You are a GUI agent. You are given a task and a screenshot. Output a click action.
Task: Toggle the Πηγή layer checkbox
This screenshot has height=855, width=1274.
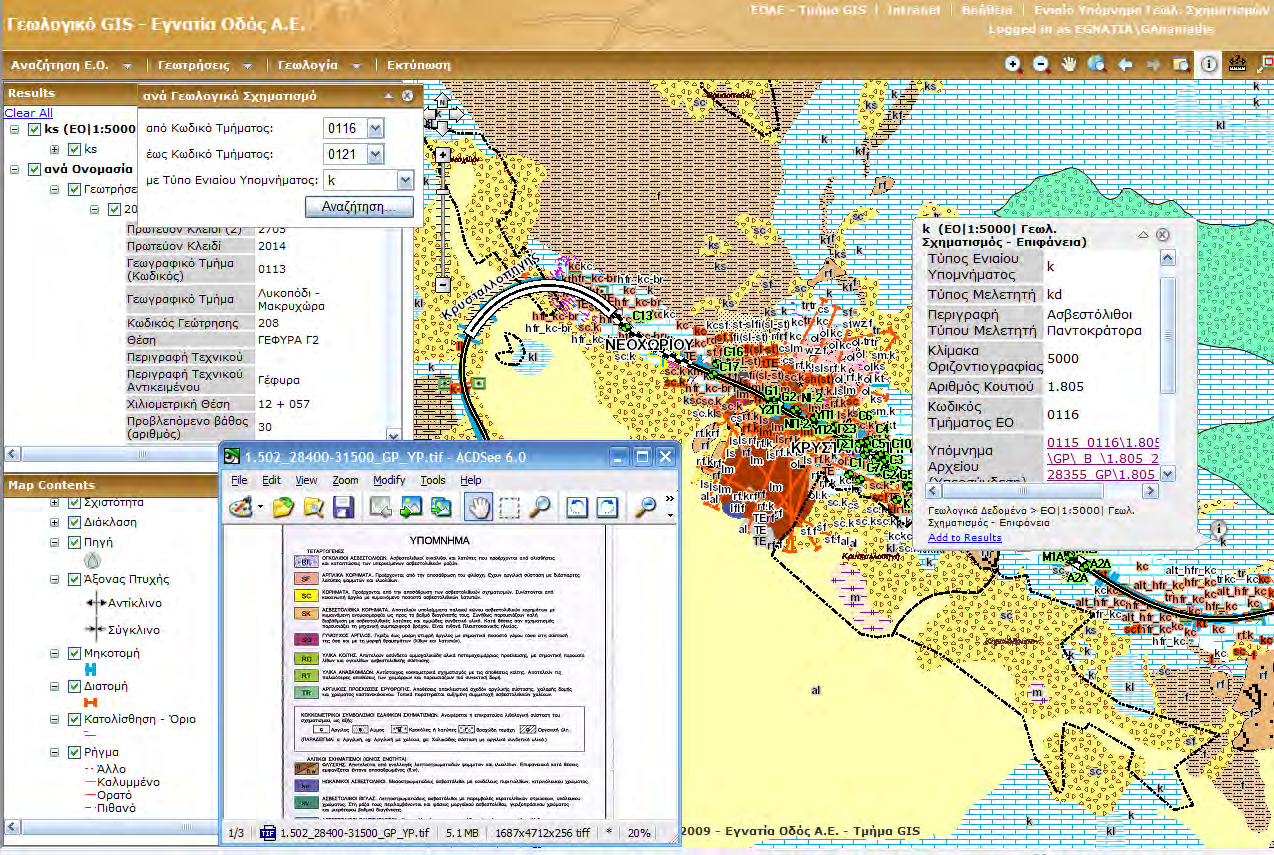pos(74,542)
